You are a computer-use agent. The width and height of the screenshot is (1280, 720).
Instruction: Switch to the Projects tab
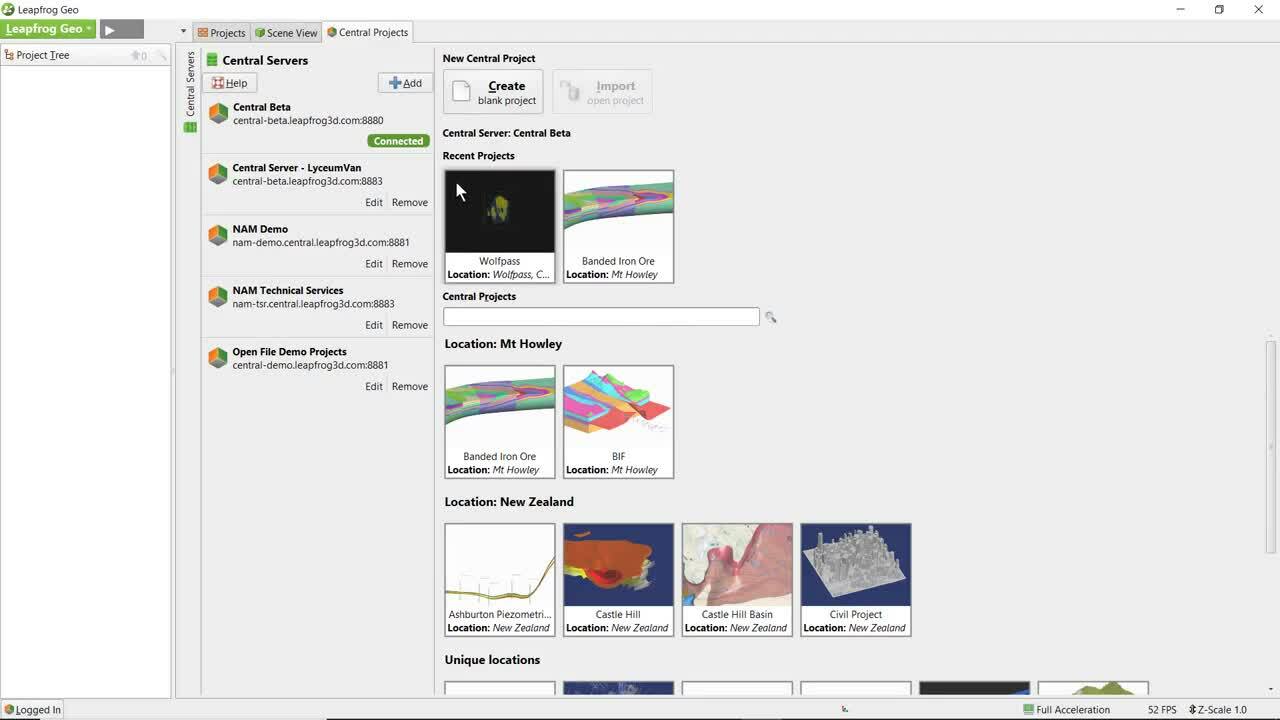(221, 32)
